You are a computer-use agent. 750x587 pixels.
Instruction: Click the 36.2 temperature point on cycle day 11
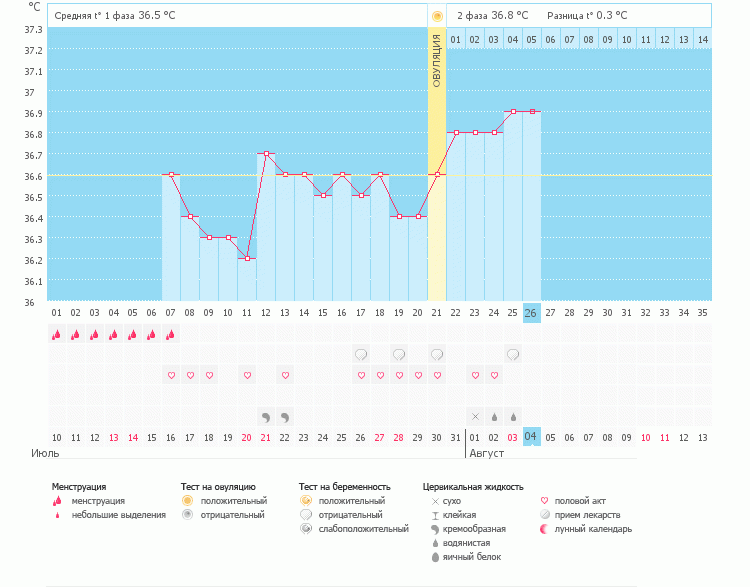[247, 258]
